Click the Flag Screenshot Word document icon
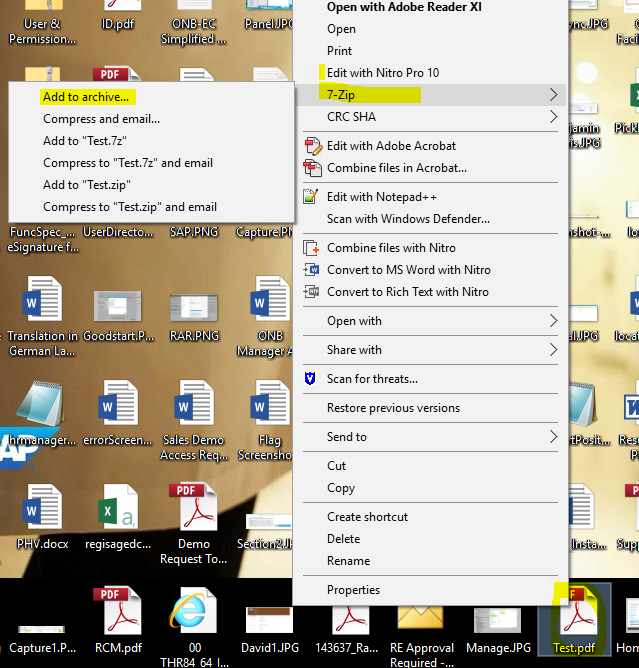This screenshot has width=639, height=668. [270, 403]
